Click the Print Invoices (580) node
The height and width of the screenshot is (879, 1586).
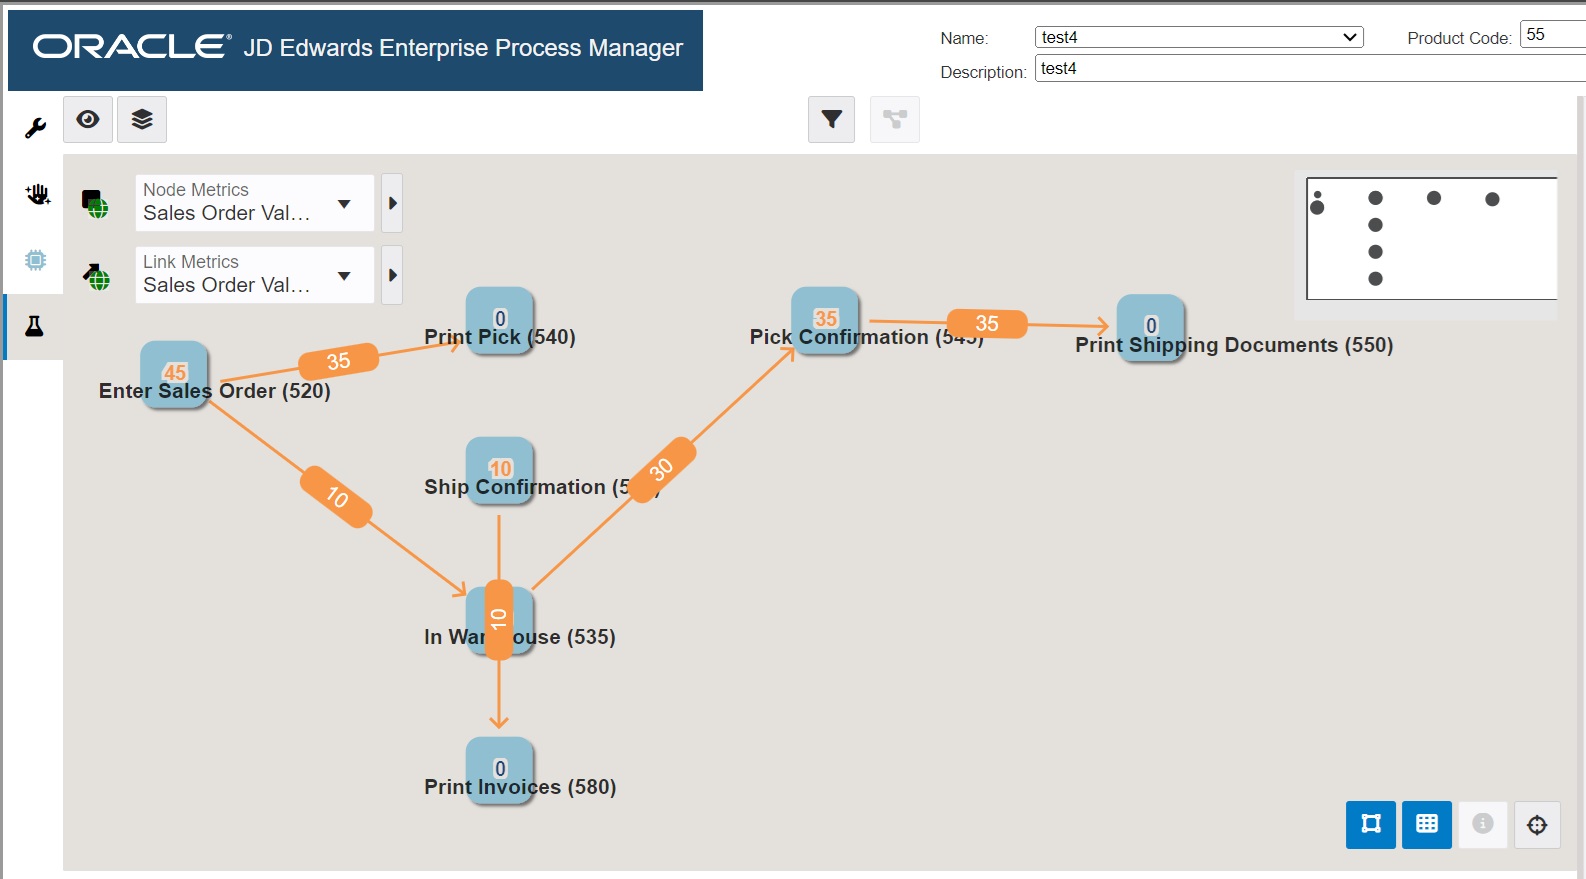coord(500,770)
